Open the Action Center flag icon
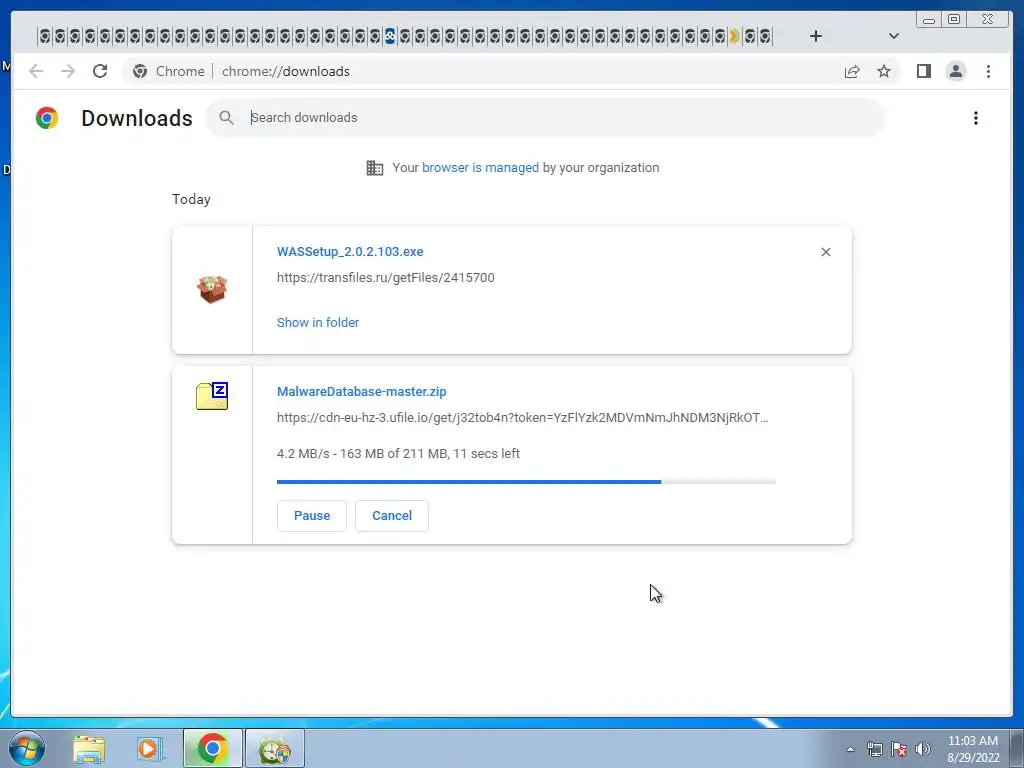This screenshot has height=768, width=1024. (x=899, y=749)
